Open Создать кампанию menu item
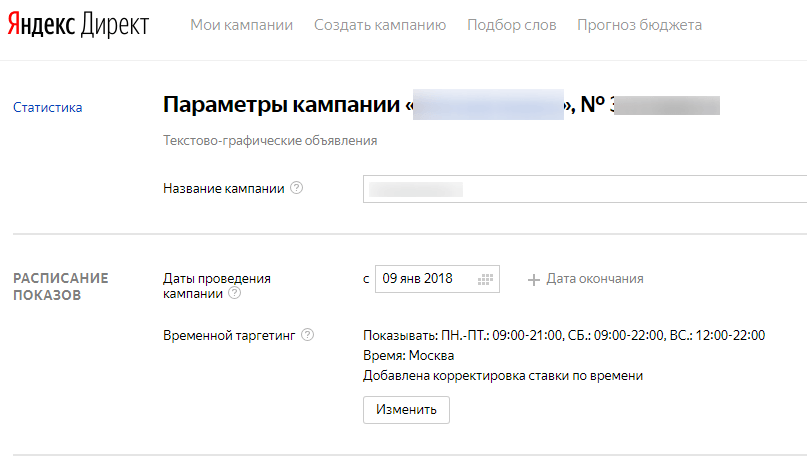The height and width of the screenshot is (461, 807). click(x=380, y=25)
